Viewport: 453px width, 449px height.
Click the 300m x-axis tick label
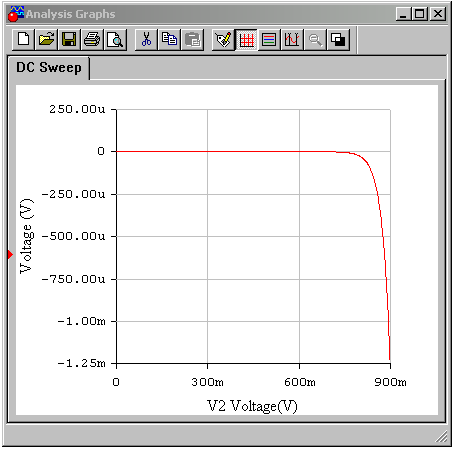tap(207, 382)
